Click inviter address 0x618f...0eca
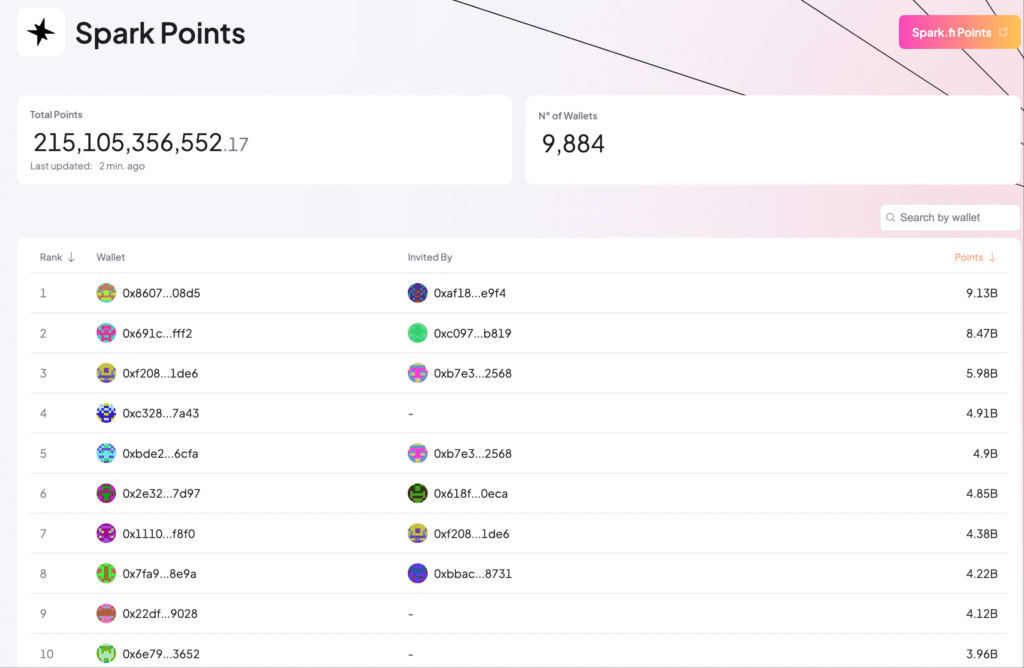This screenshot has height=668, width=1024. [471, 494]
